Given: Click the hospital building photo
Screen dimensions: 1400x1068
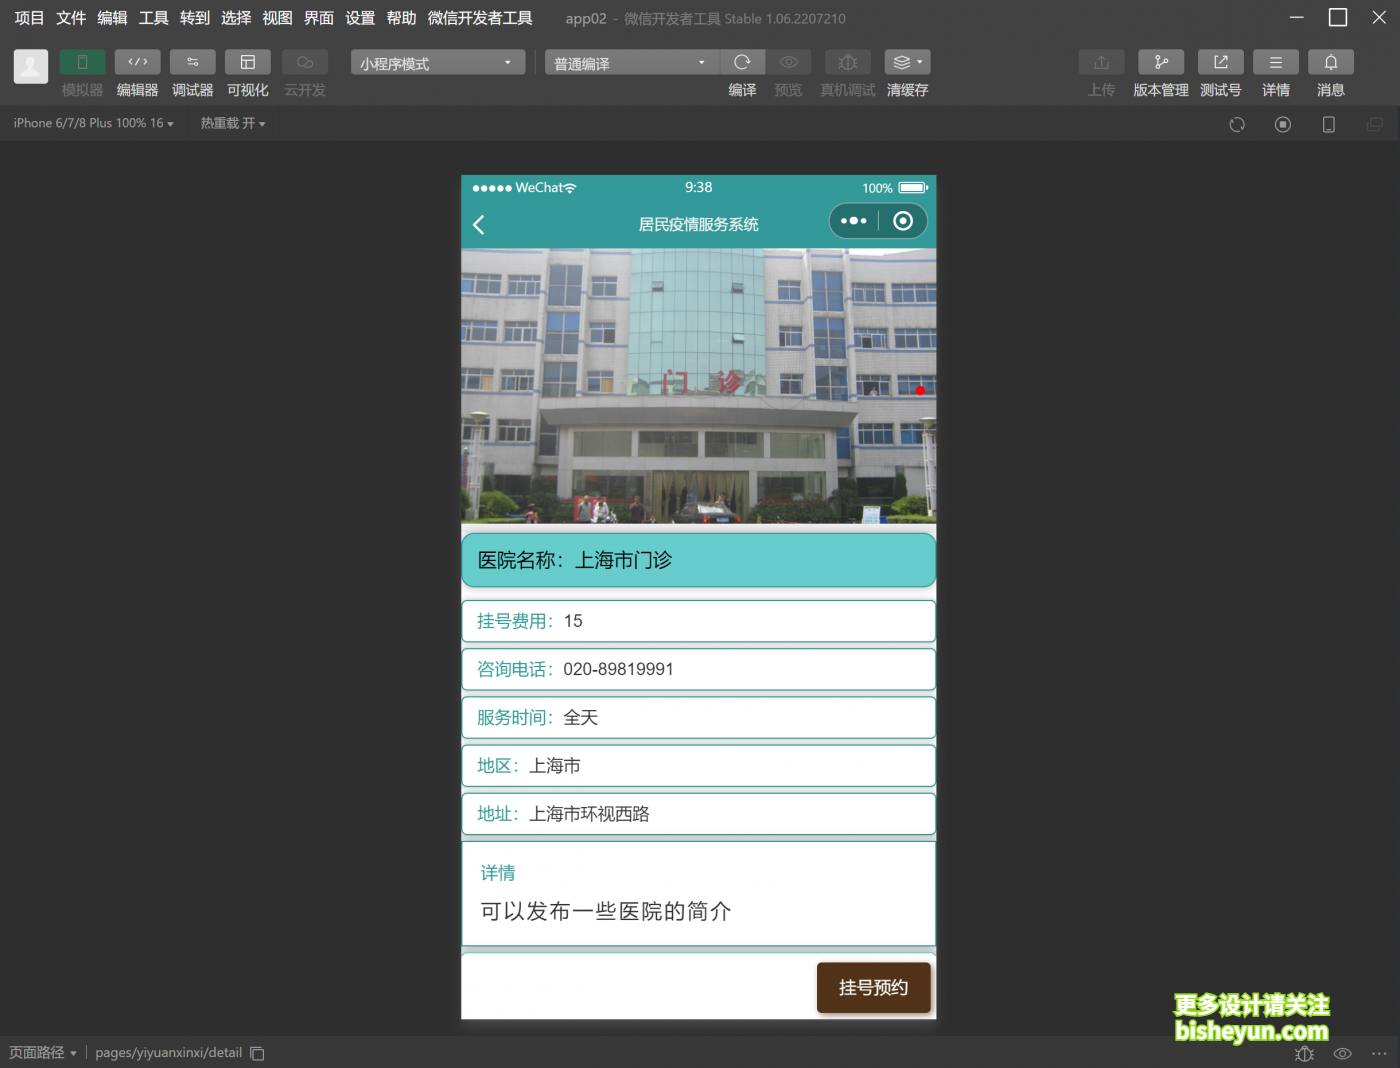Looking at the screenshot, I should 698,386.
